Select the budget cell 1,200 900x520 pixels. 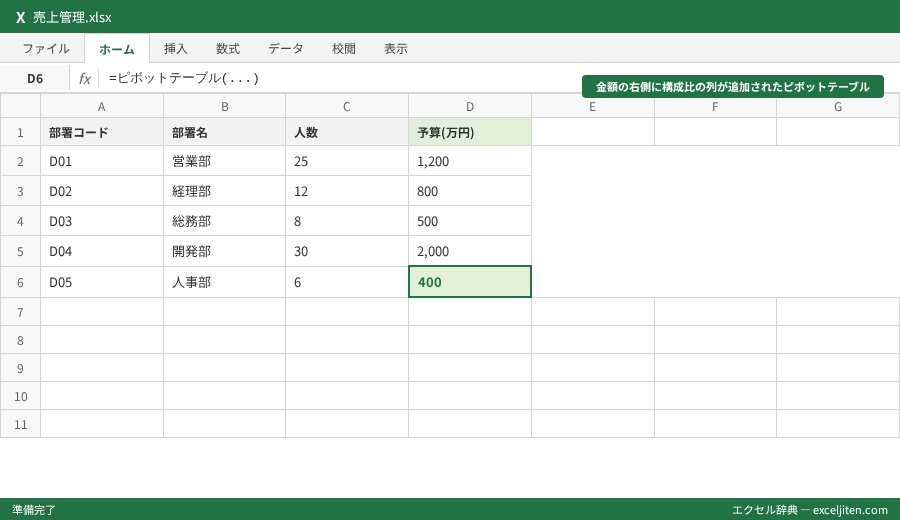click(470, 161)
